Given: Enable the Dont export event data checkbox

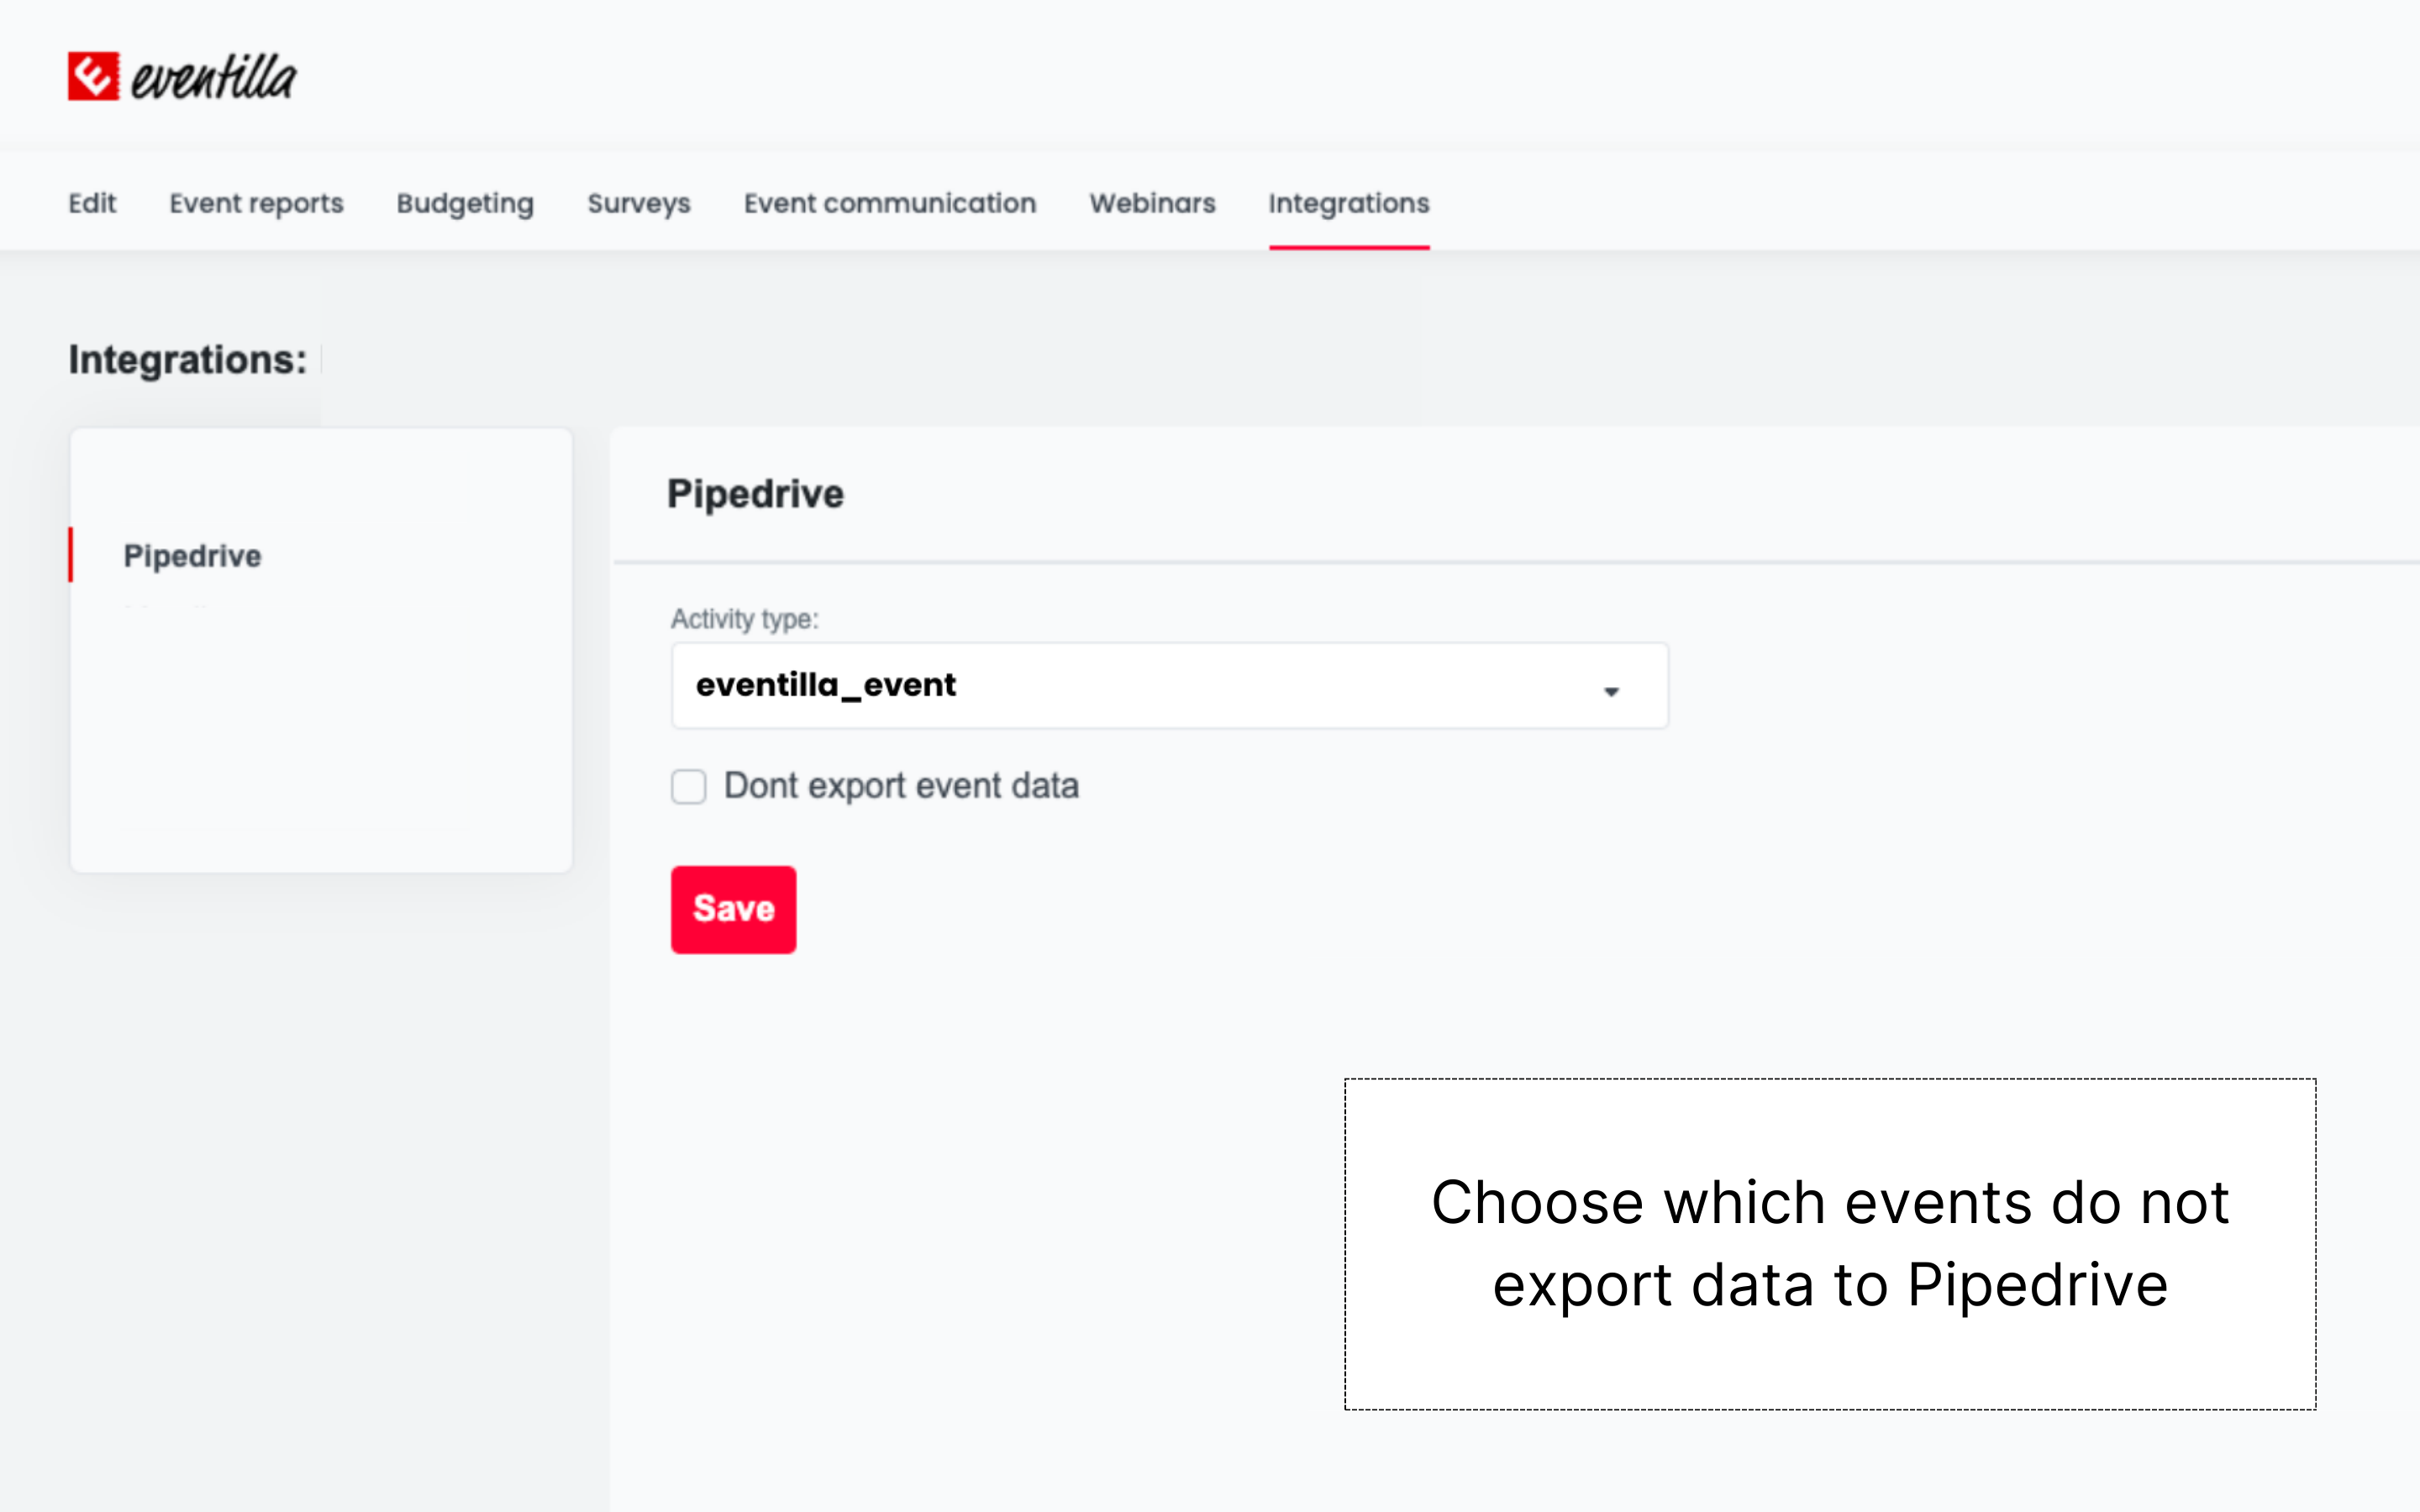Looking at the screenshot, I should (688, 787).
